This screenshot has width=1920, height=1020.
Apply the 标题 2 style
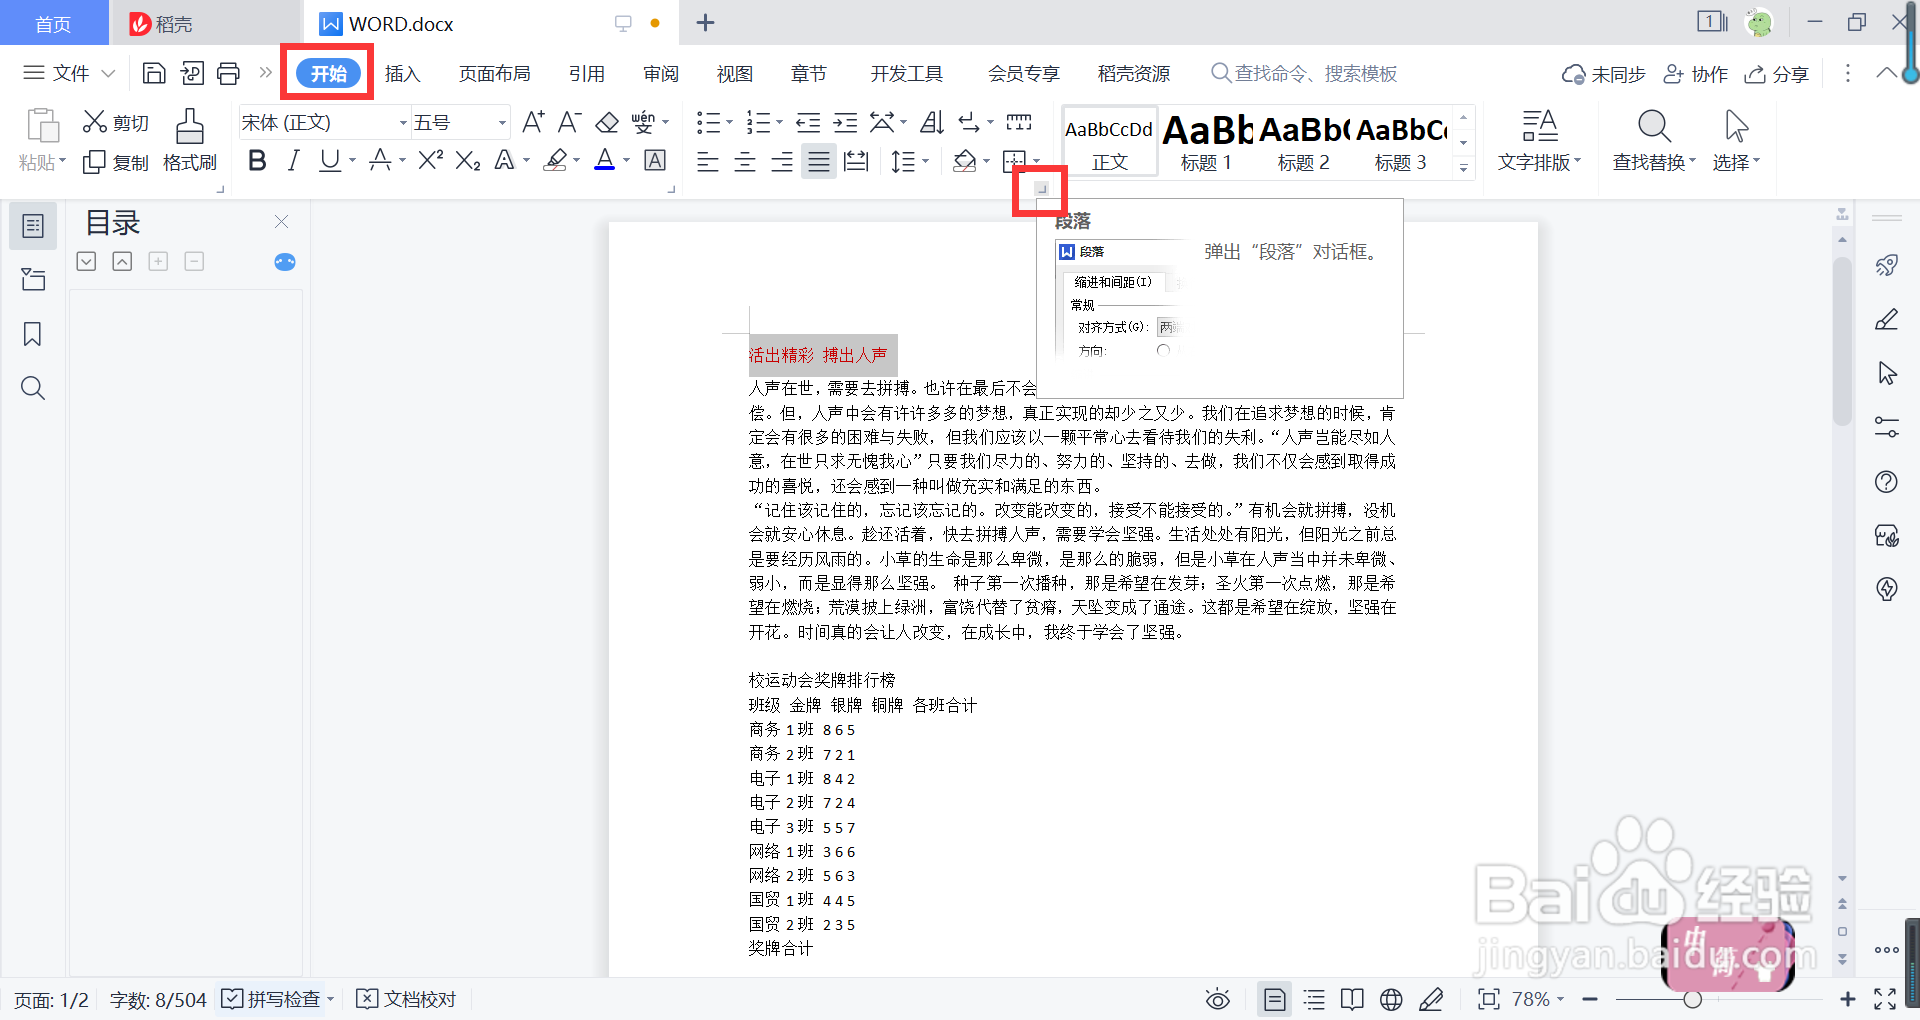tap(1303, 141)
